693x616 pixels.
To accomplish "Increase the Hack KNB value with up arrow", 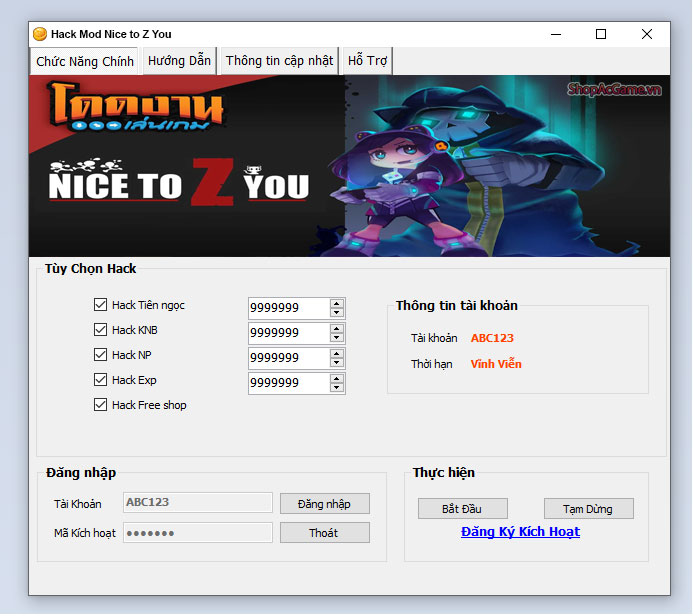I will [337, 329].
